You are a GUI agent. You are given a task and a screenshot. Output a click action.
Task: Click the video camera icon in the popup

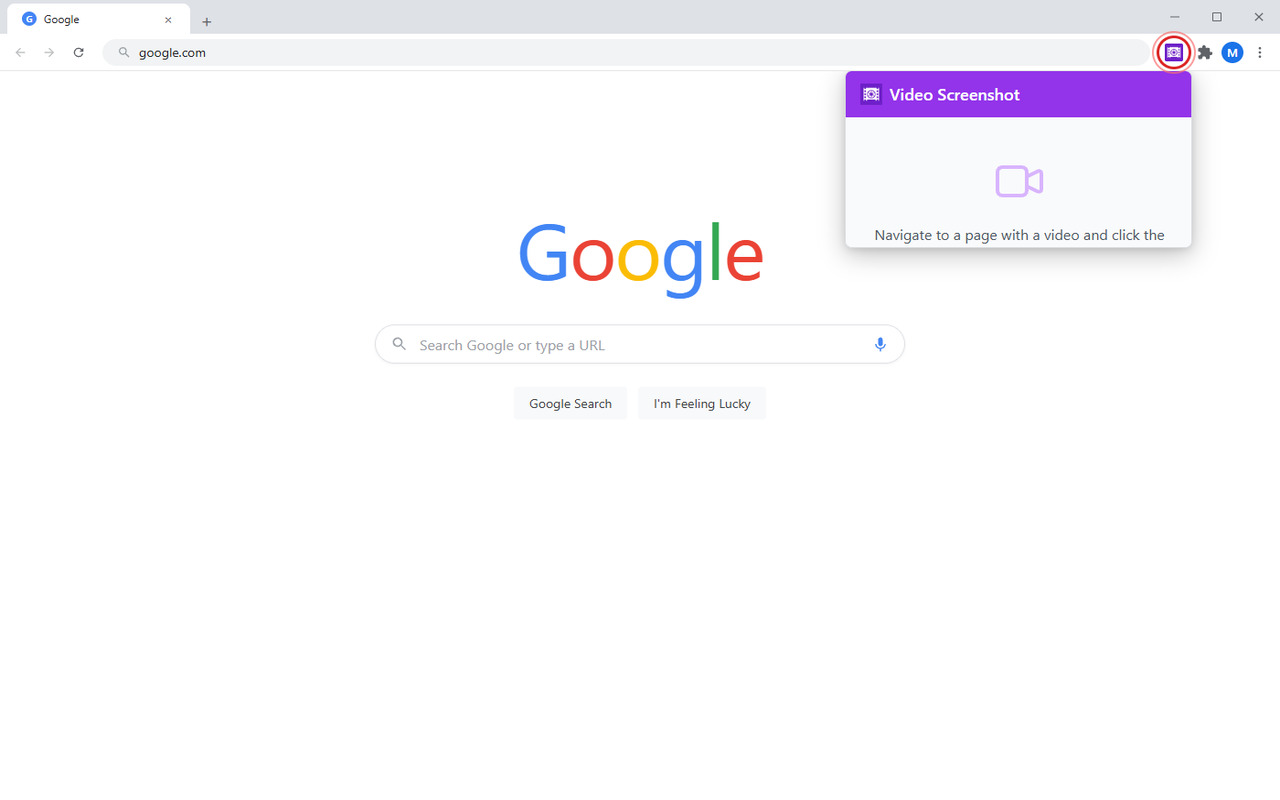pyautogui.click(x=1018, y=181)
